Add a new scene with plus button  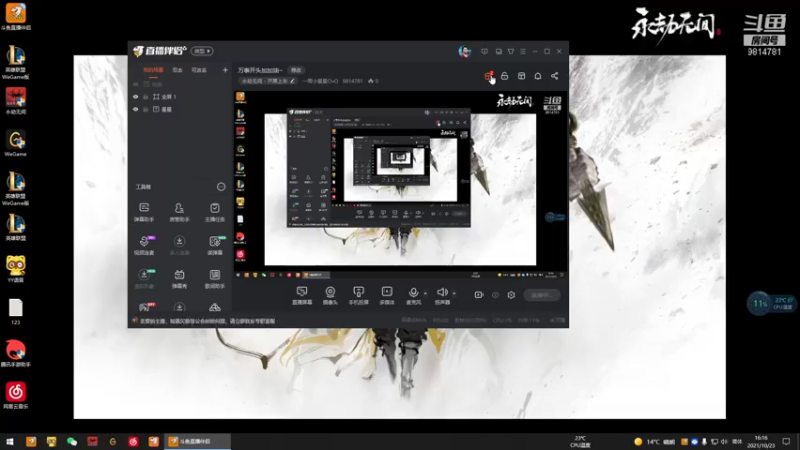click(x=225, y=70)
